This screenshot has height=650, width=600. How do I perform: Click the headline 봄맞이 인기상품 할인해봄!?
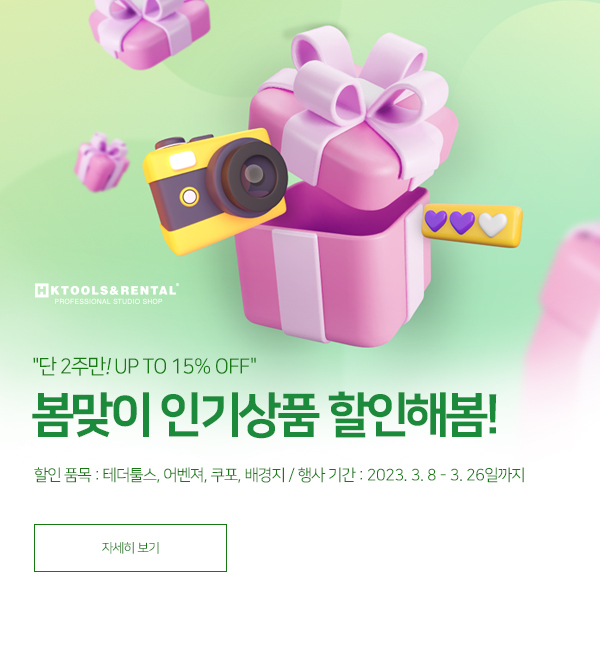265,414
